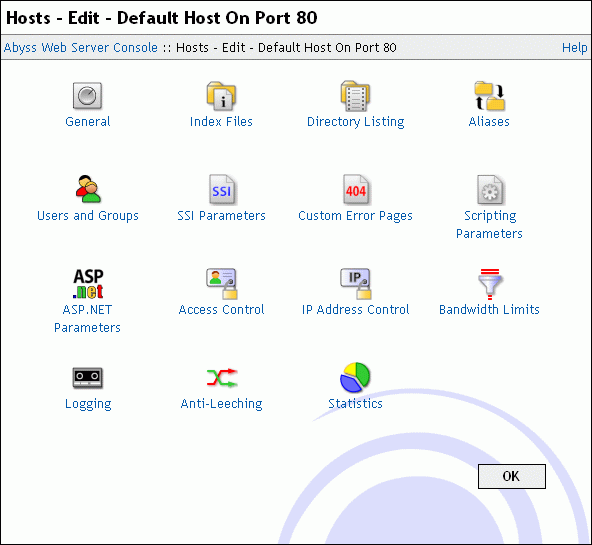Click the Bandwidth Limits funnel icon
This screenshot has height=545, width=592.
[490, 284]
